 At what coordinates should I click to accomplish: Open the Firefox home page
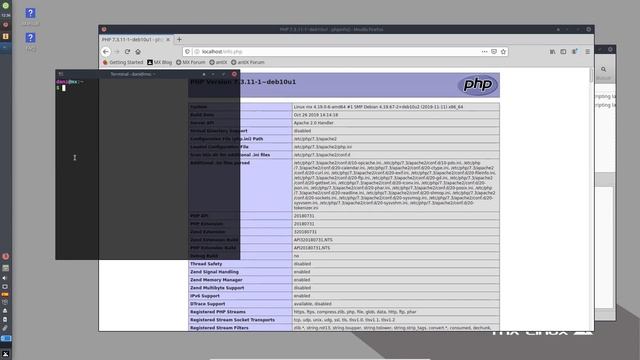coord(138,52)
